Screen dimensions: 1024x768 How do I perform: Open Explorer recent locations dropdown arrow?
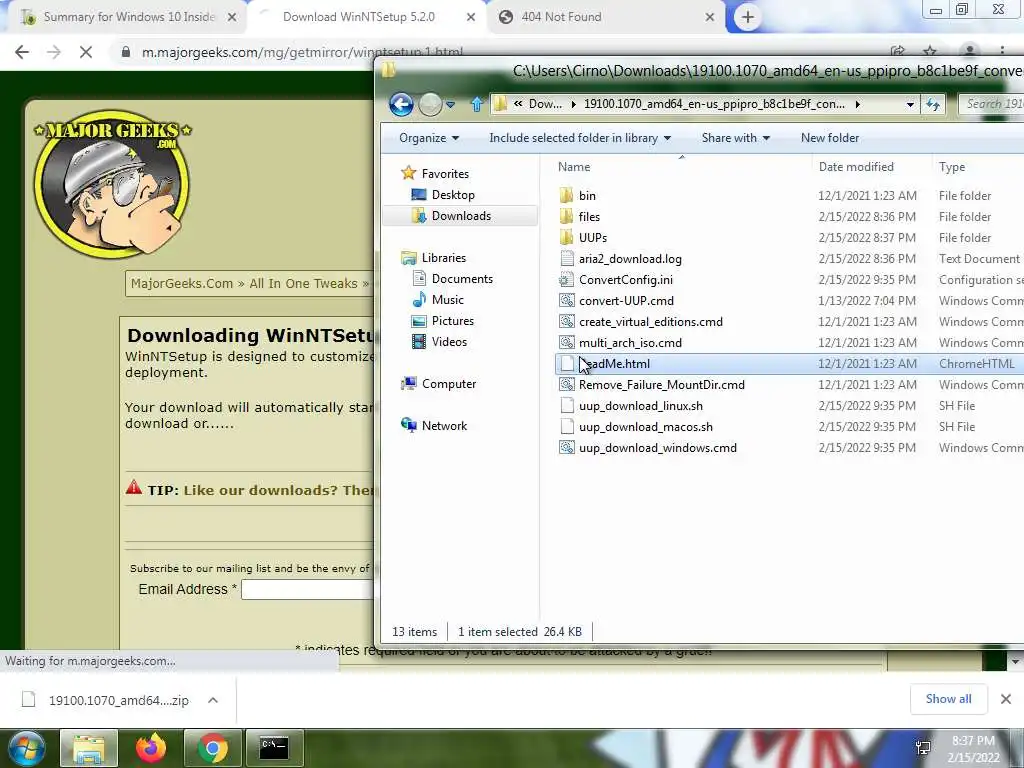(x=450, y=104)
